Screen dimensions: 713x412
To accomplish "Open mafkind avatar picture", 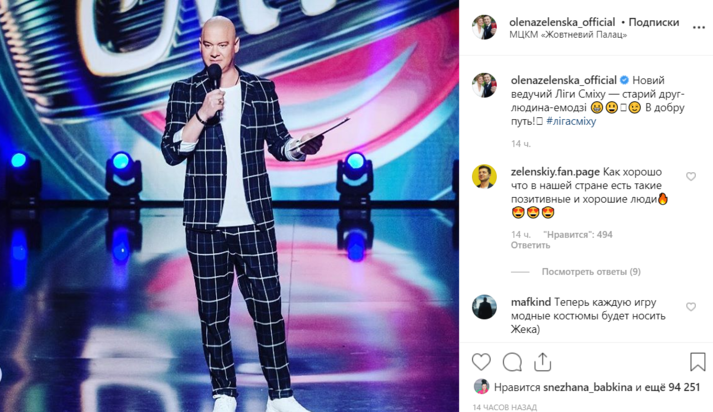I will [484, 307].
